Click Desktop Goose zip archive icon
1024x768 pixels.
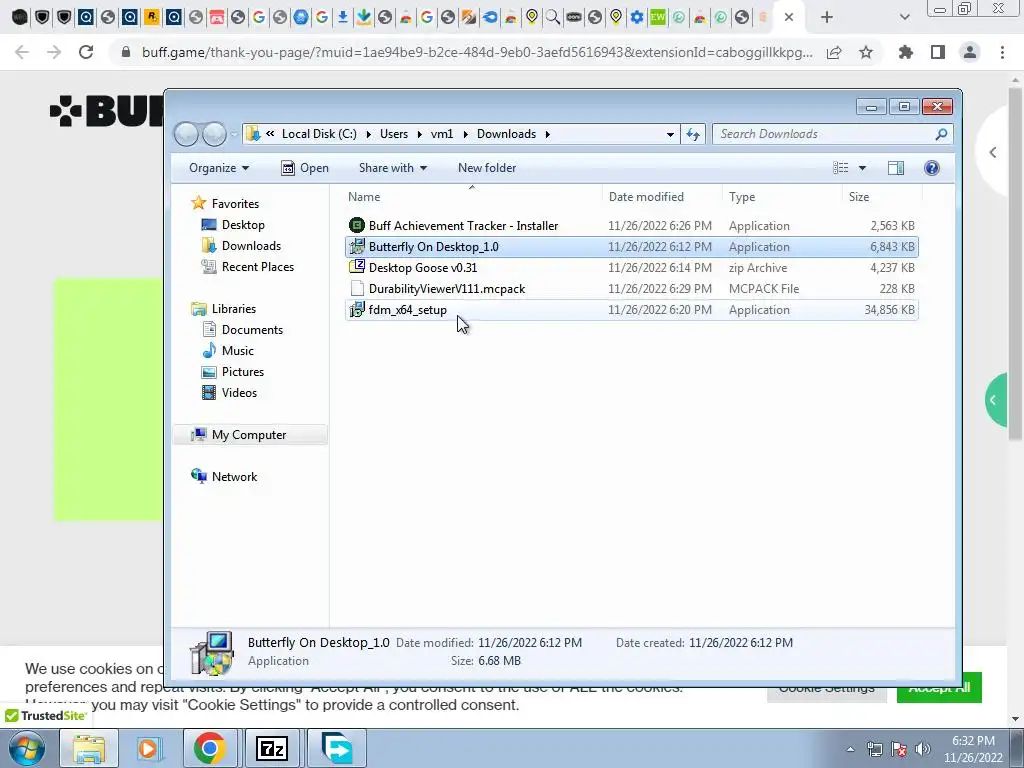[x=357, y=267]
